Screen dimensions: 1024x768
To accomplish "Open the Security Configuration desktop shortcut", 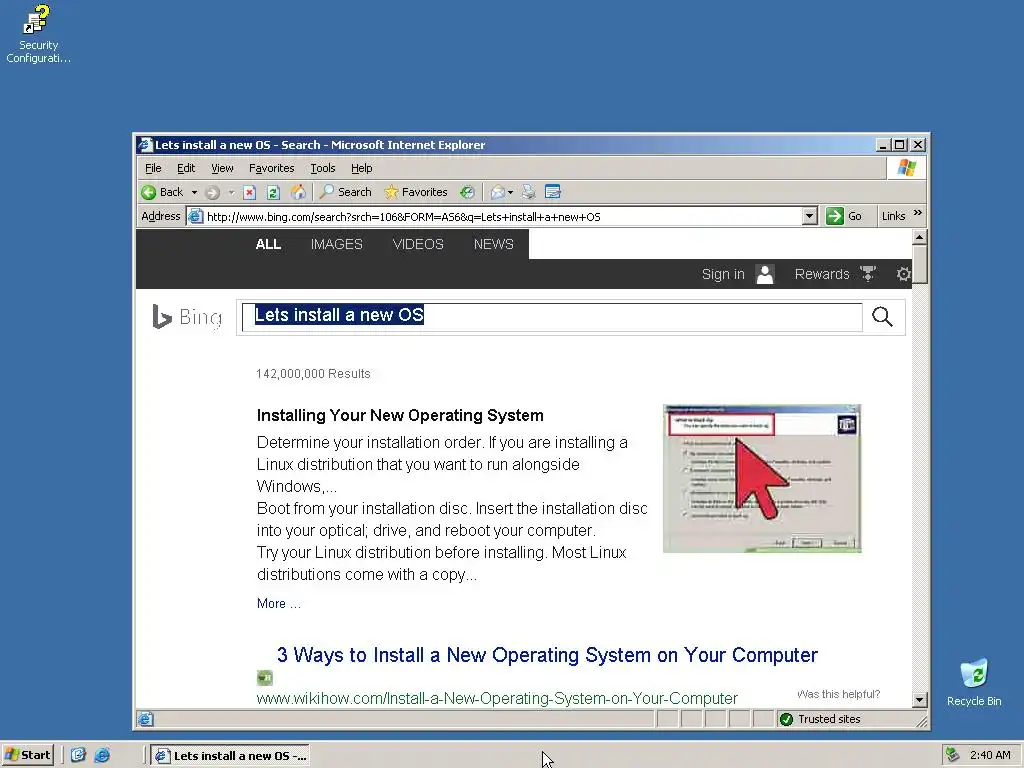I will pos(38,33).
